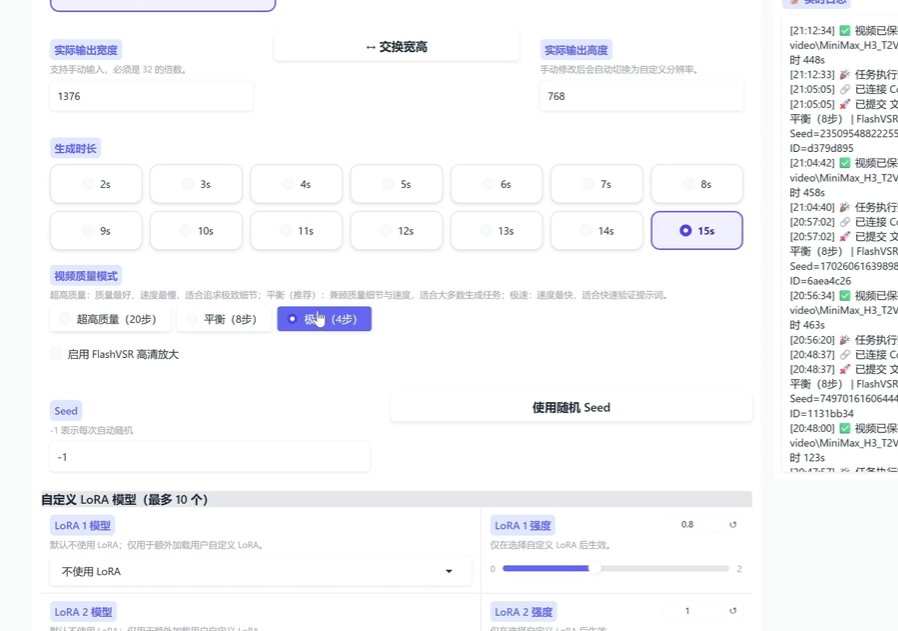
Task: Select the 2s duration option
Action: (96, 184)
